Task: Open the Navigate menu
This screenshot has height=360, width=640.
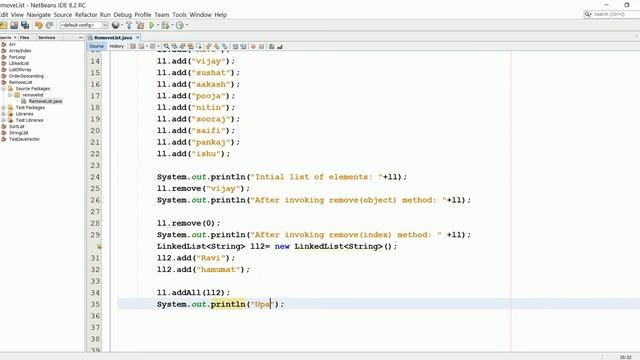Action: [x=39, y=15]
